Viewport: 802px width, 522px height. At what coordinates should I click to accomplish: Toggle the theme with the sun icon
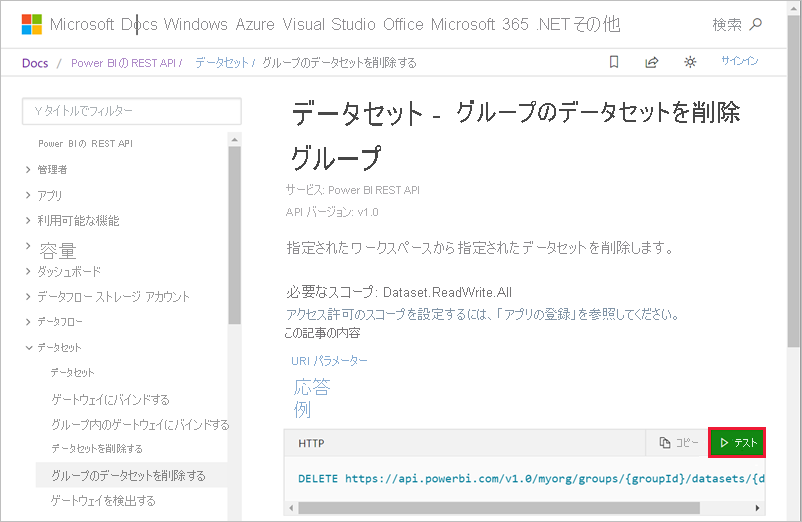pyautogui.click(x=690, y=62)
